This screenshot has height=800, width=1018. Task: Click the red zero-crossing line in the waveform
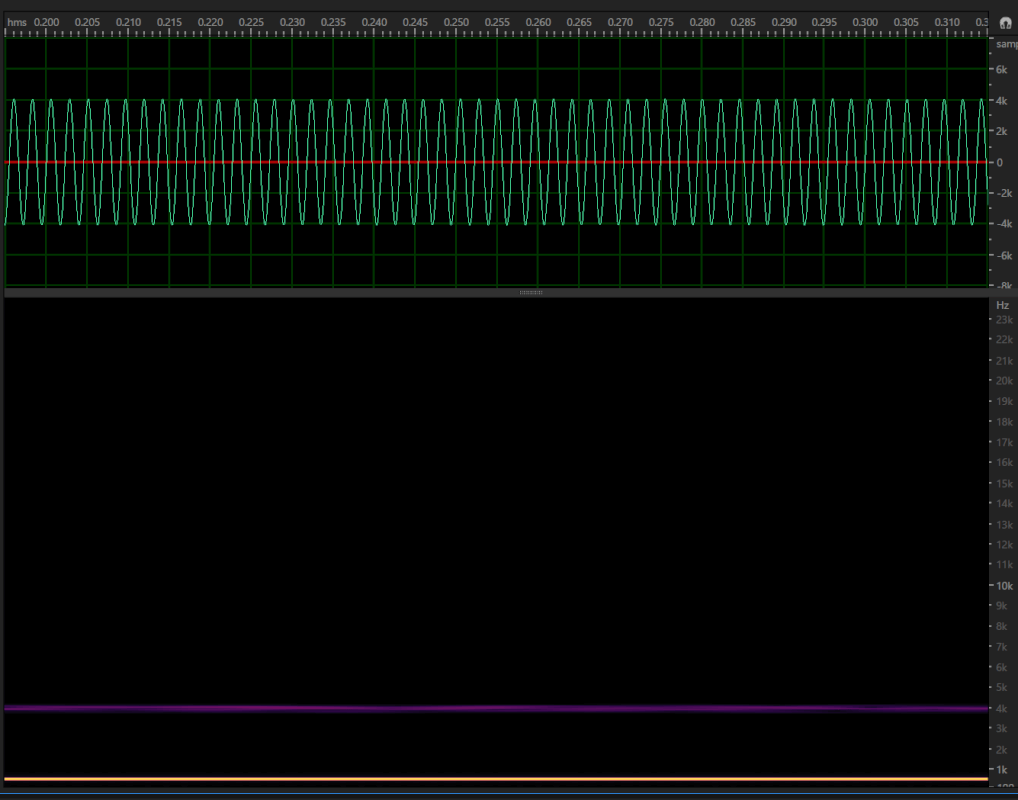(x=400, y=161)
